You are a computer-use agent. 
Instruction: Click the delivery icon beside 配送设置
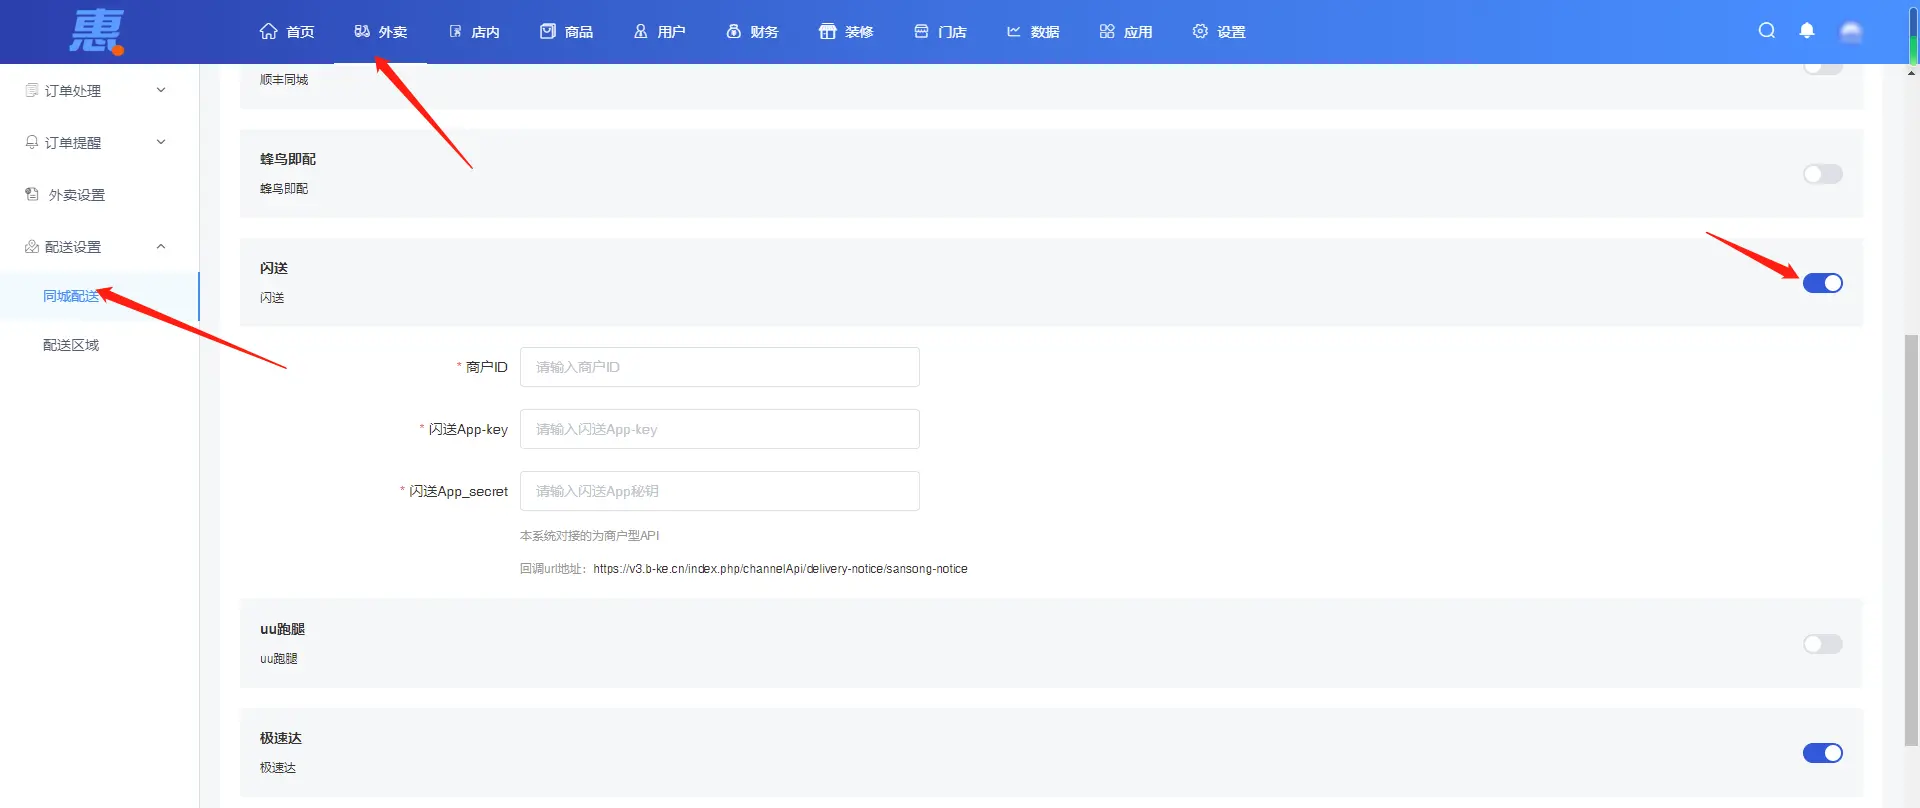pyautogui.click(x=32, y=246)
